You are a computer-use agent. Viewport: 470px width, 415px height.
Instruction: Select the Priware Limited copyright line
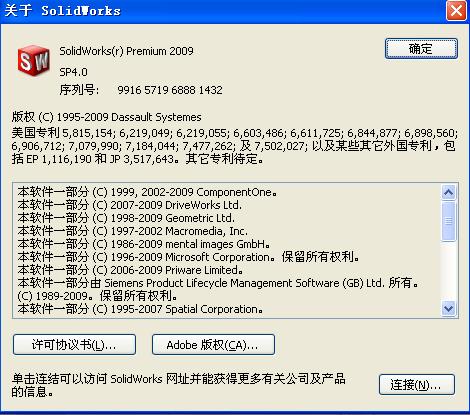click(x=130, y=270)
